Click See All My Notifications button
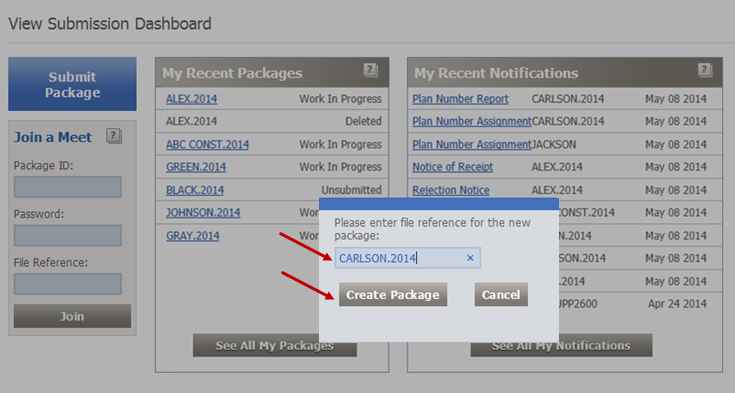The image size is (735, 393). pos(561,346)
